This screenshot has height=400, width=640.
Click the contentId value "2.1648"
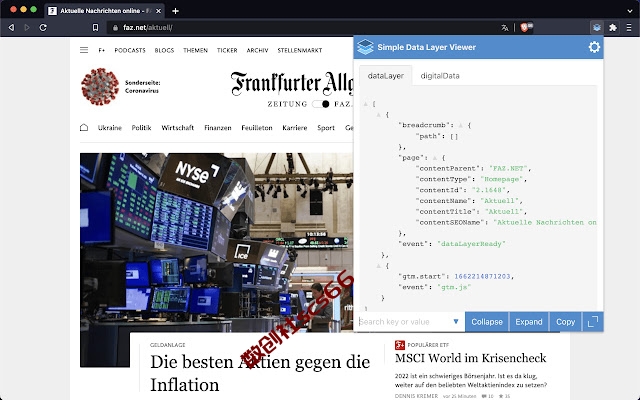click(x=488, y=190)
